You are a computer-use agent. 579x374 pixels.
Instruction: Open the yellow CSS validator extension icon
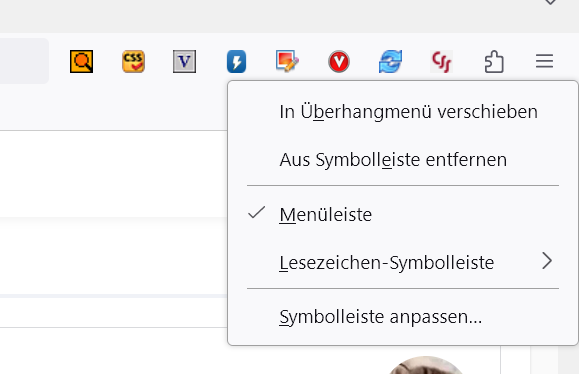click(x=133, y=61)
